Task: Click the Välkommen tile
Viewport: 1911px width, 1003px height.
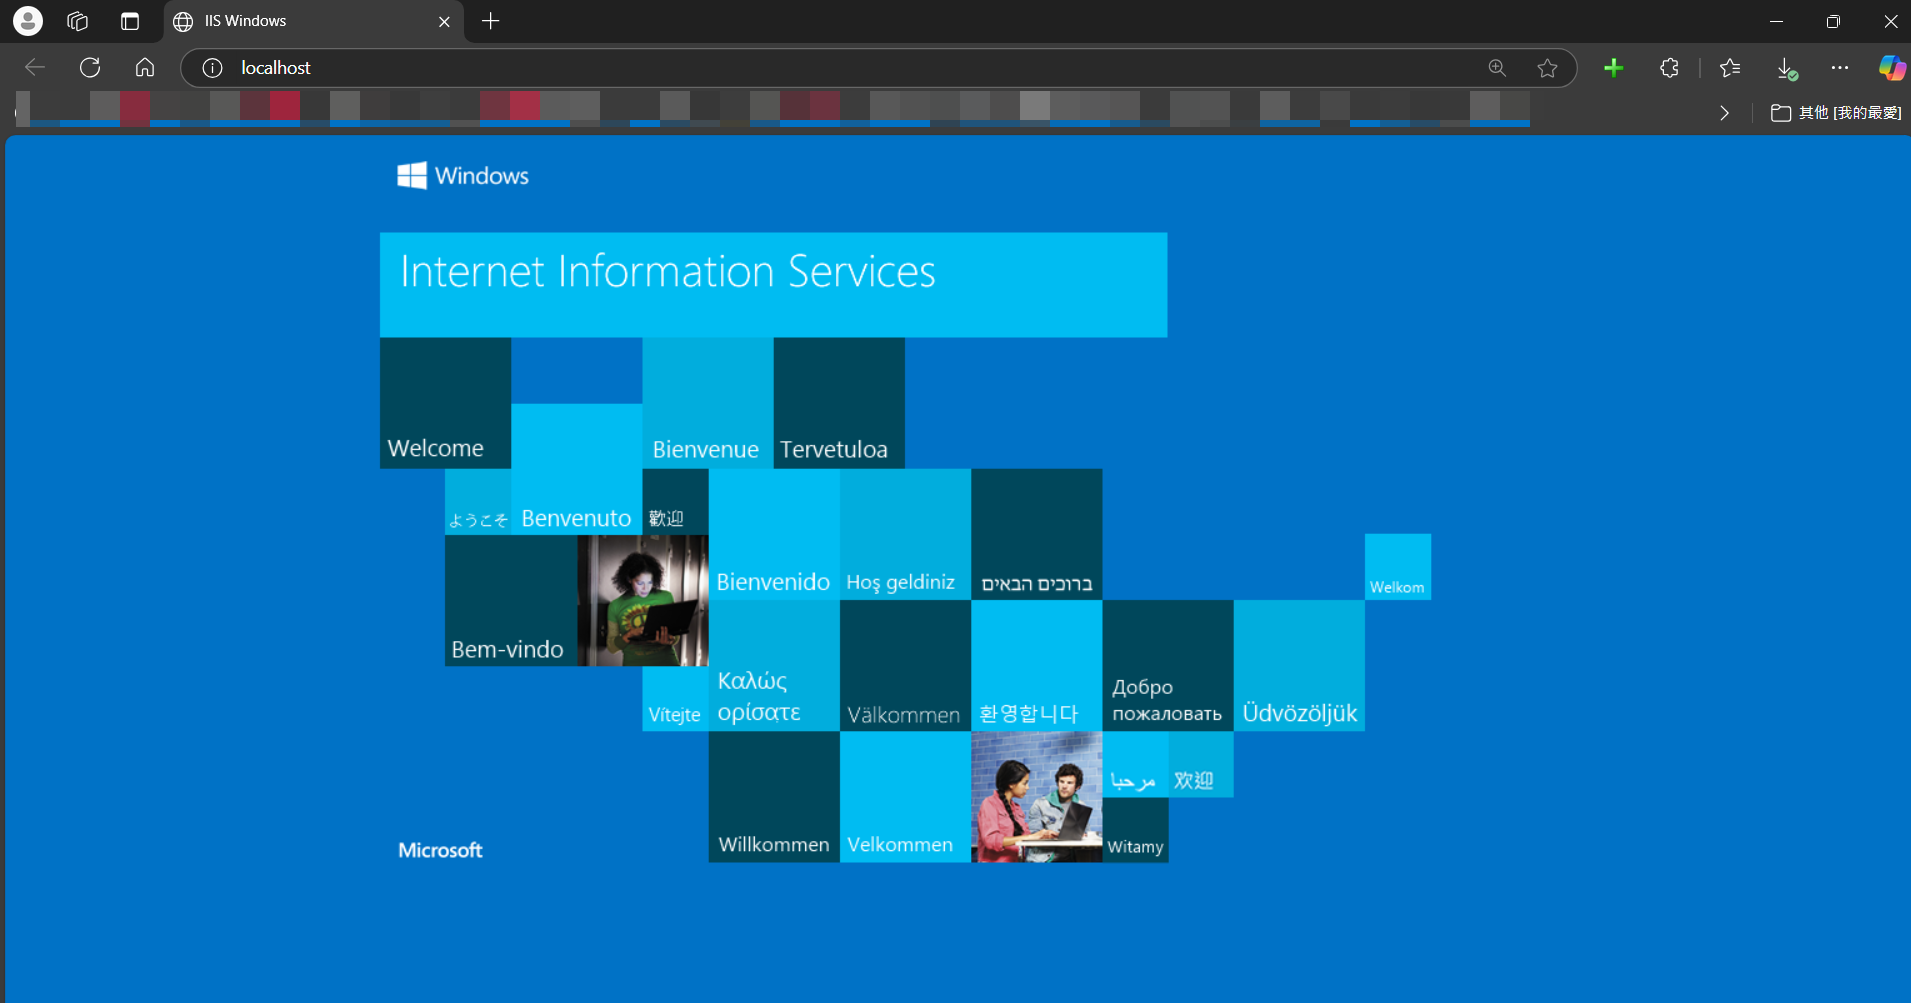Action: point(905,666)
